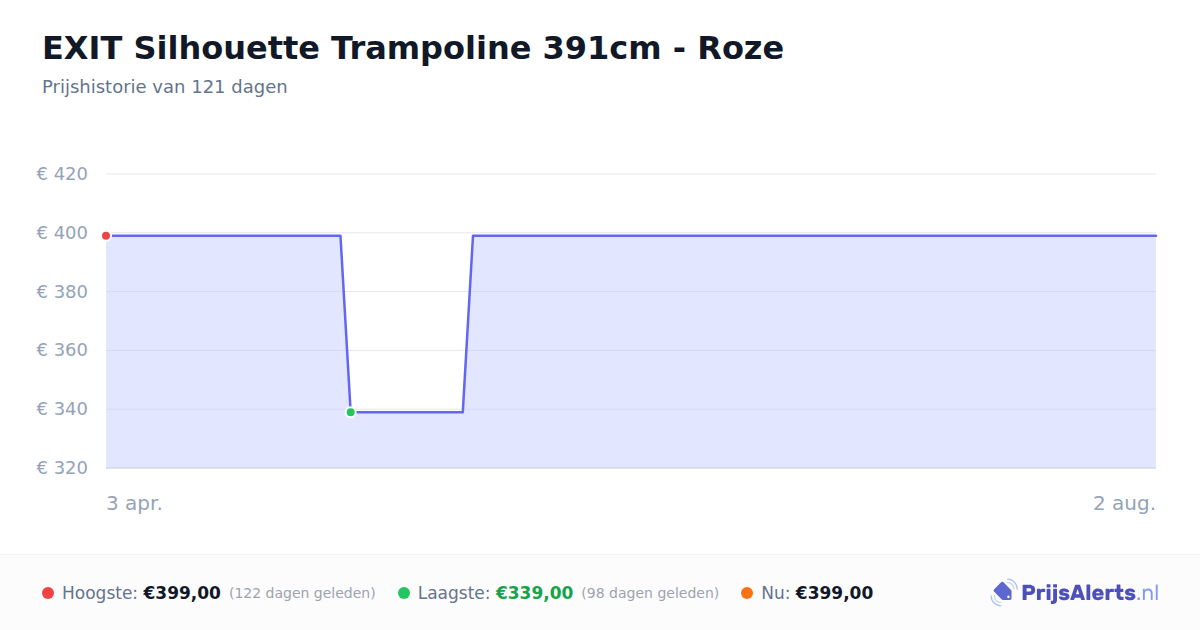This screenshot has height=630, width=1200.
Task: Click the € 340 axis label
Action: click(62, 409)
